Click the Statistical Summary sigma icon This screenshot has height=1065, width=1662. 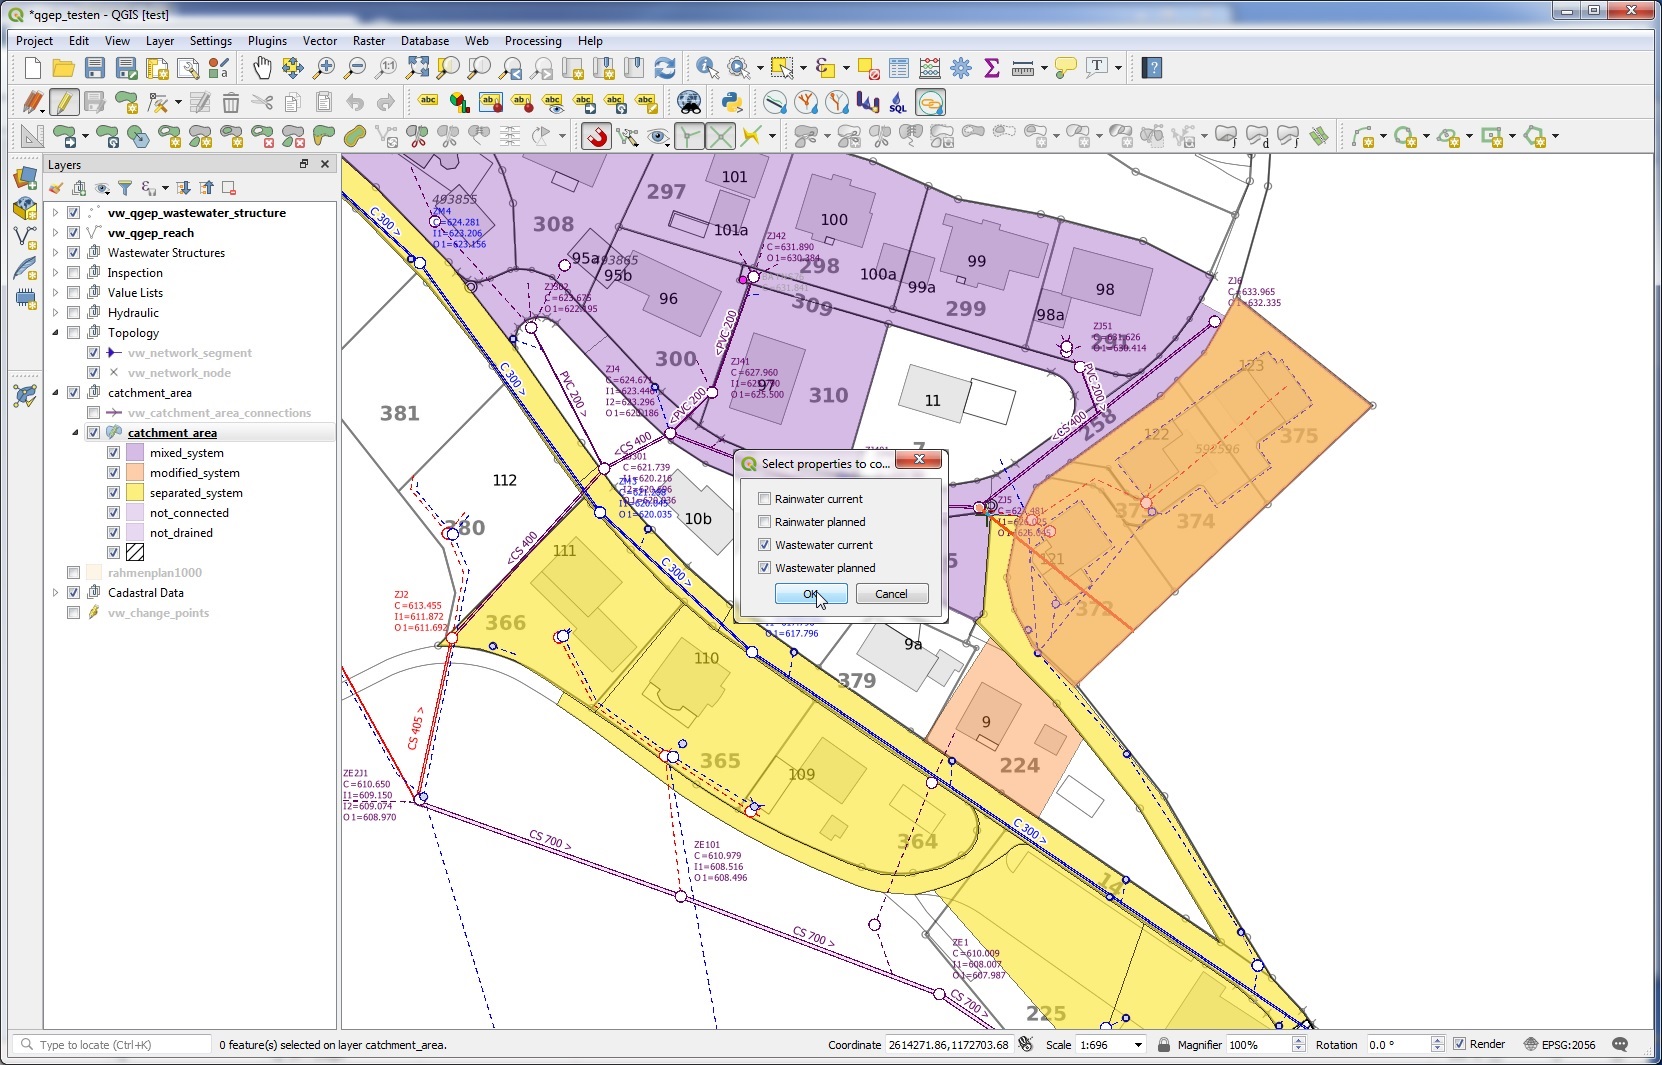[992, 68]
